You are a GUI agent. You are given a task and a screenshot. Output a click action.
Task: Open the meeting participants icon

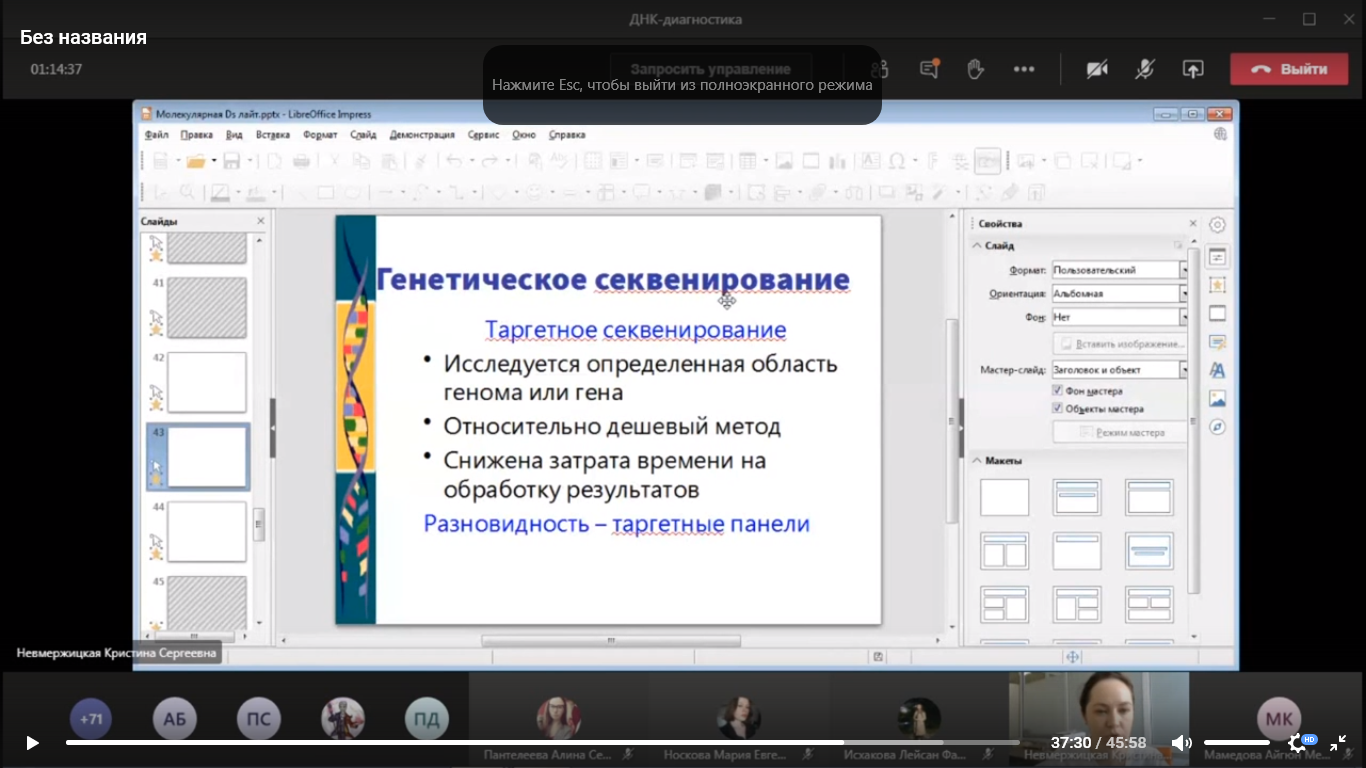click(x=880, y=69)
